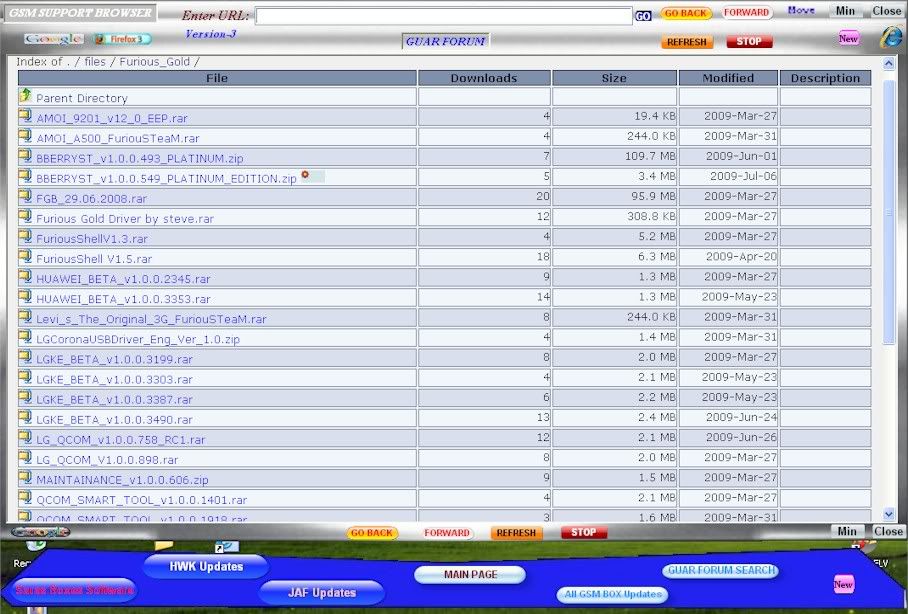908x614 pixels.
Task: Click the file icon beside LGKE_BETA_v1.0.0.3199.rar
Action: coord(25,357)
